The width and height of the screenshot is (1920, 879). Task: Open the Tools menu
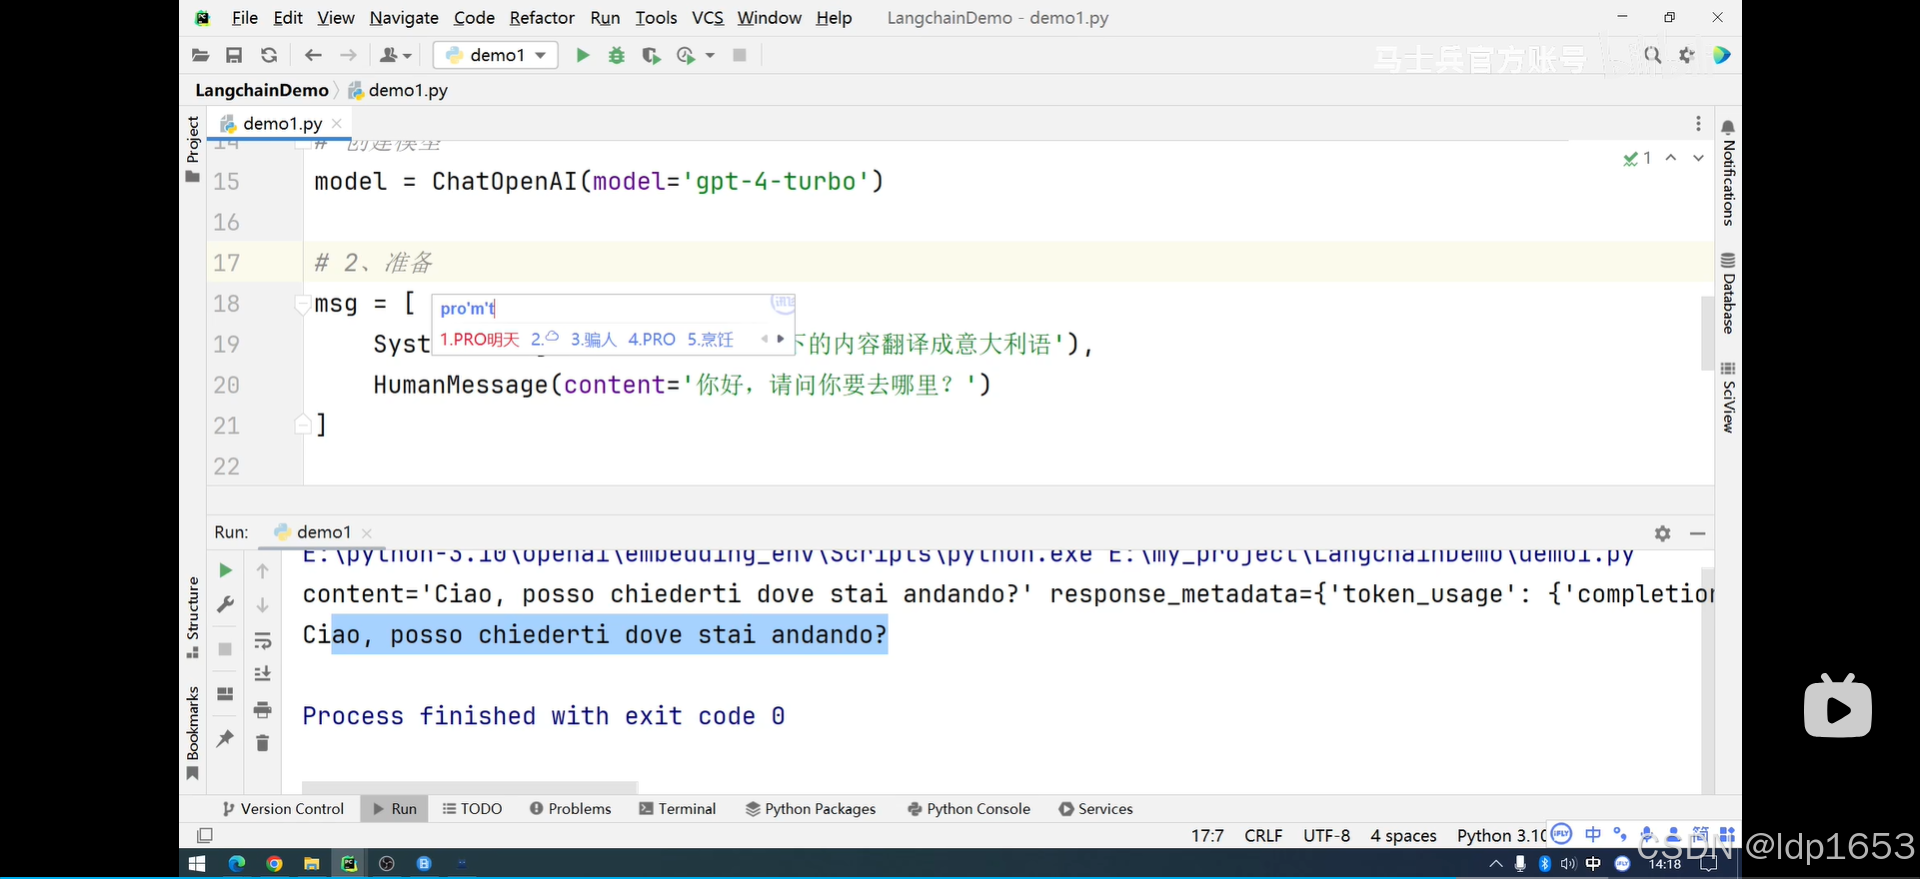click(x=656, y=18)
